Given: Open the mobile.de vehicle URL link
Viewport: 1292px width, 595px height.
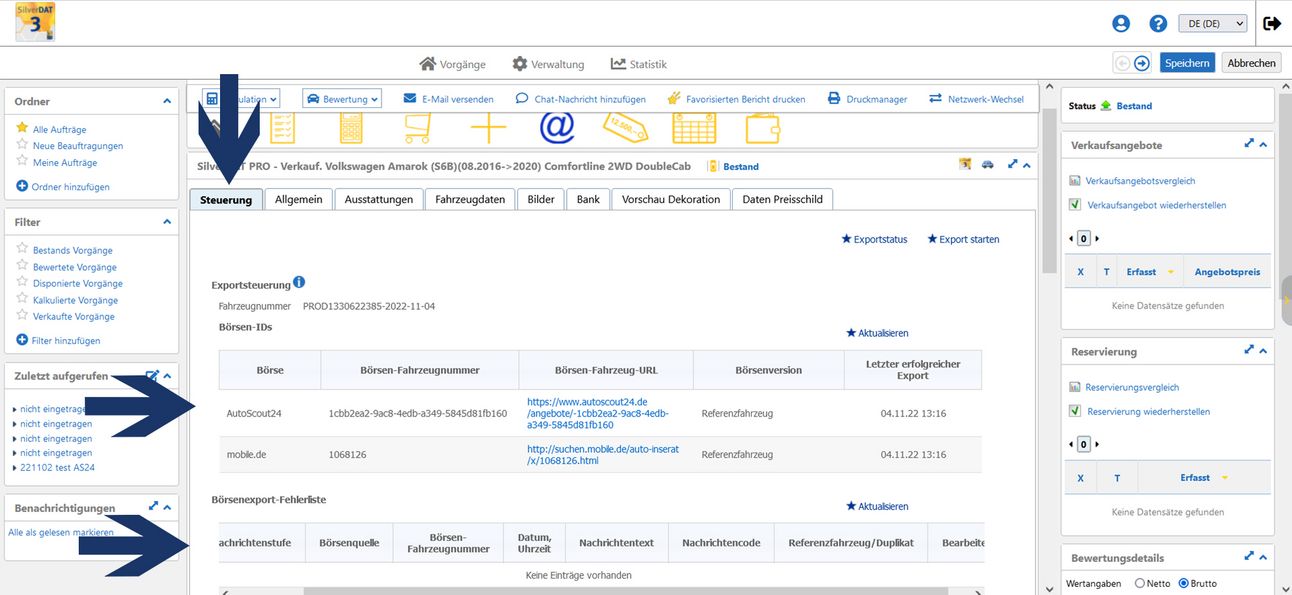Looking at the screenshot, I should click(603, 455).
